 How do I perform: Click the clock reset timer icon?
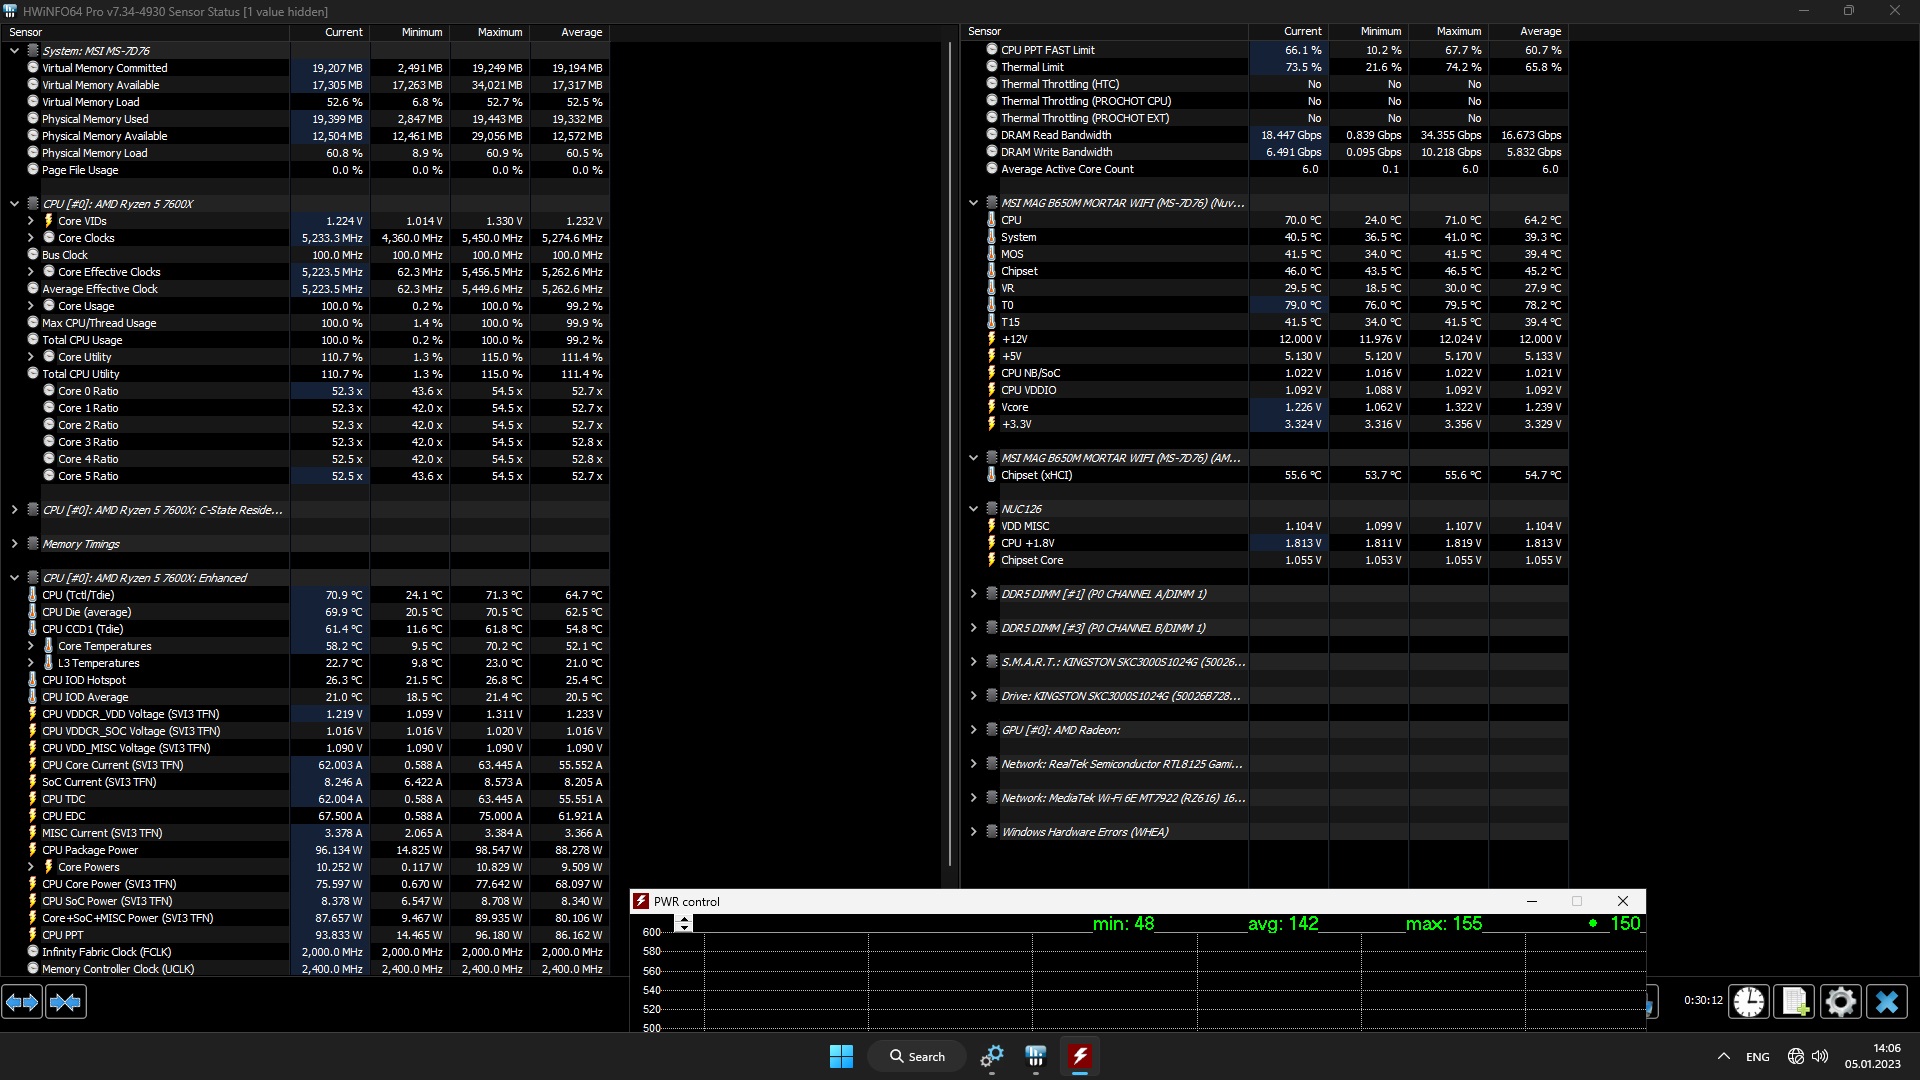(x=1748, y=1002)
